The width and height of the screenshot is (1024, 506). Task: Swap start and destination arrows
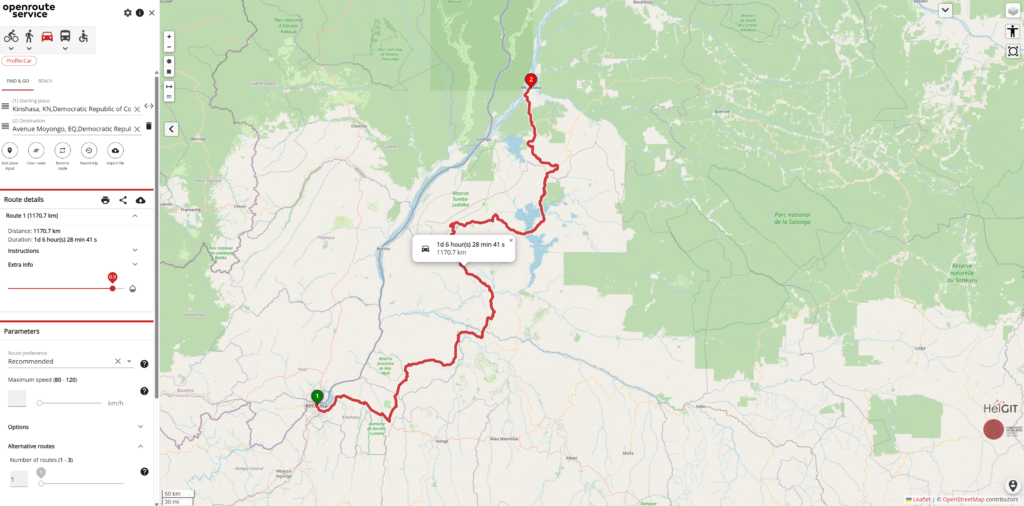[x=148, y=106]
